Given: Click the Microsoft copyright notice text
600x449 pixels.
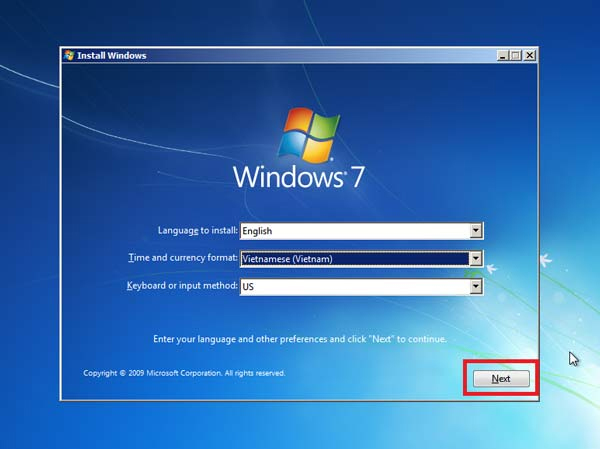Looking at the screenshot, I should click(184, 373).
